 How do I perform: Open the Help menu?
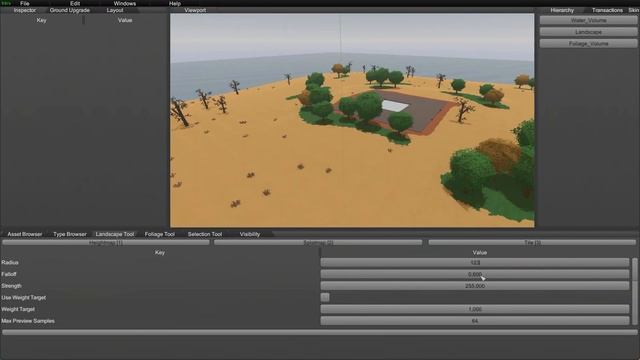click(x=175, y=3)
